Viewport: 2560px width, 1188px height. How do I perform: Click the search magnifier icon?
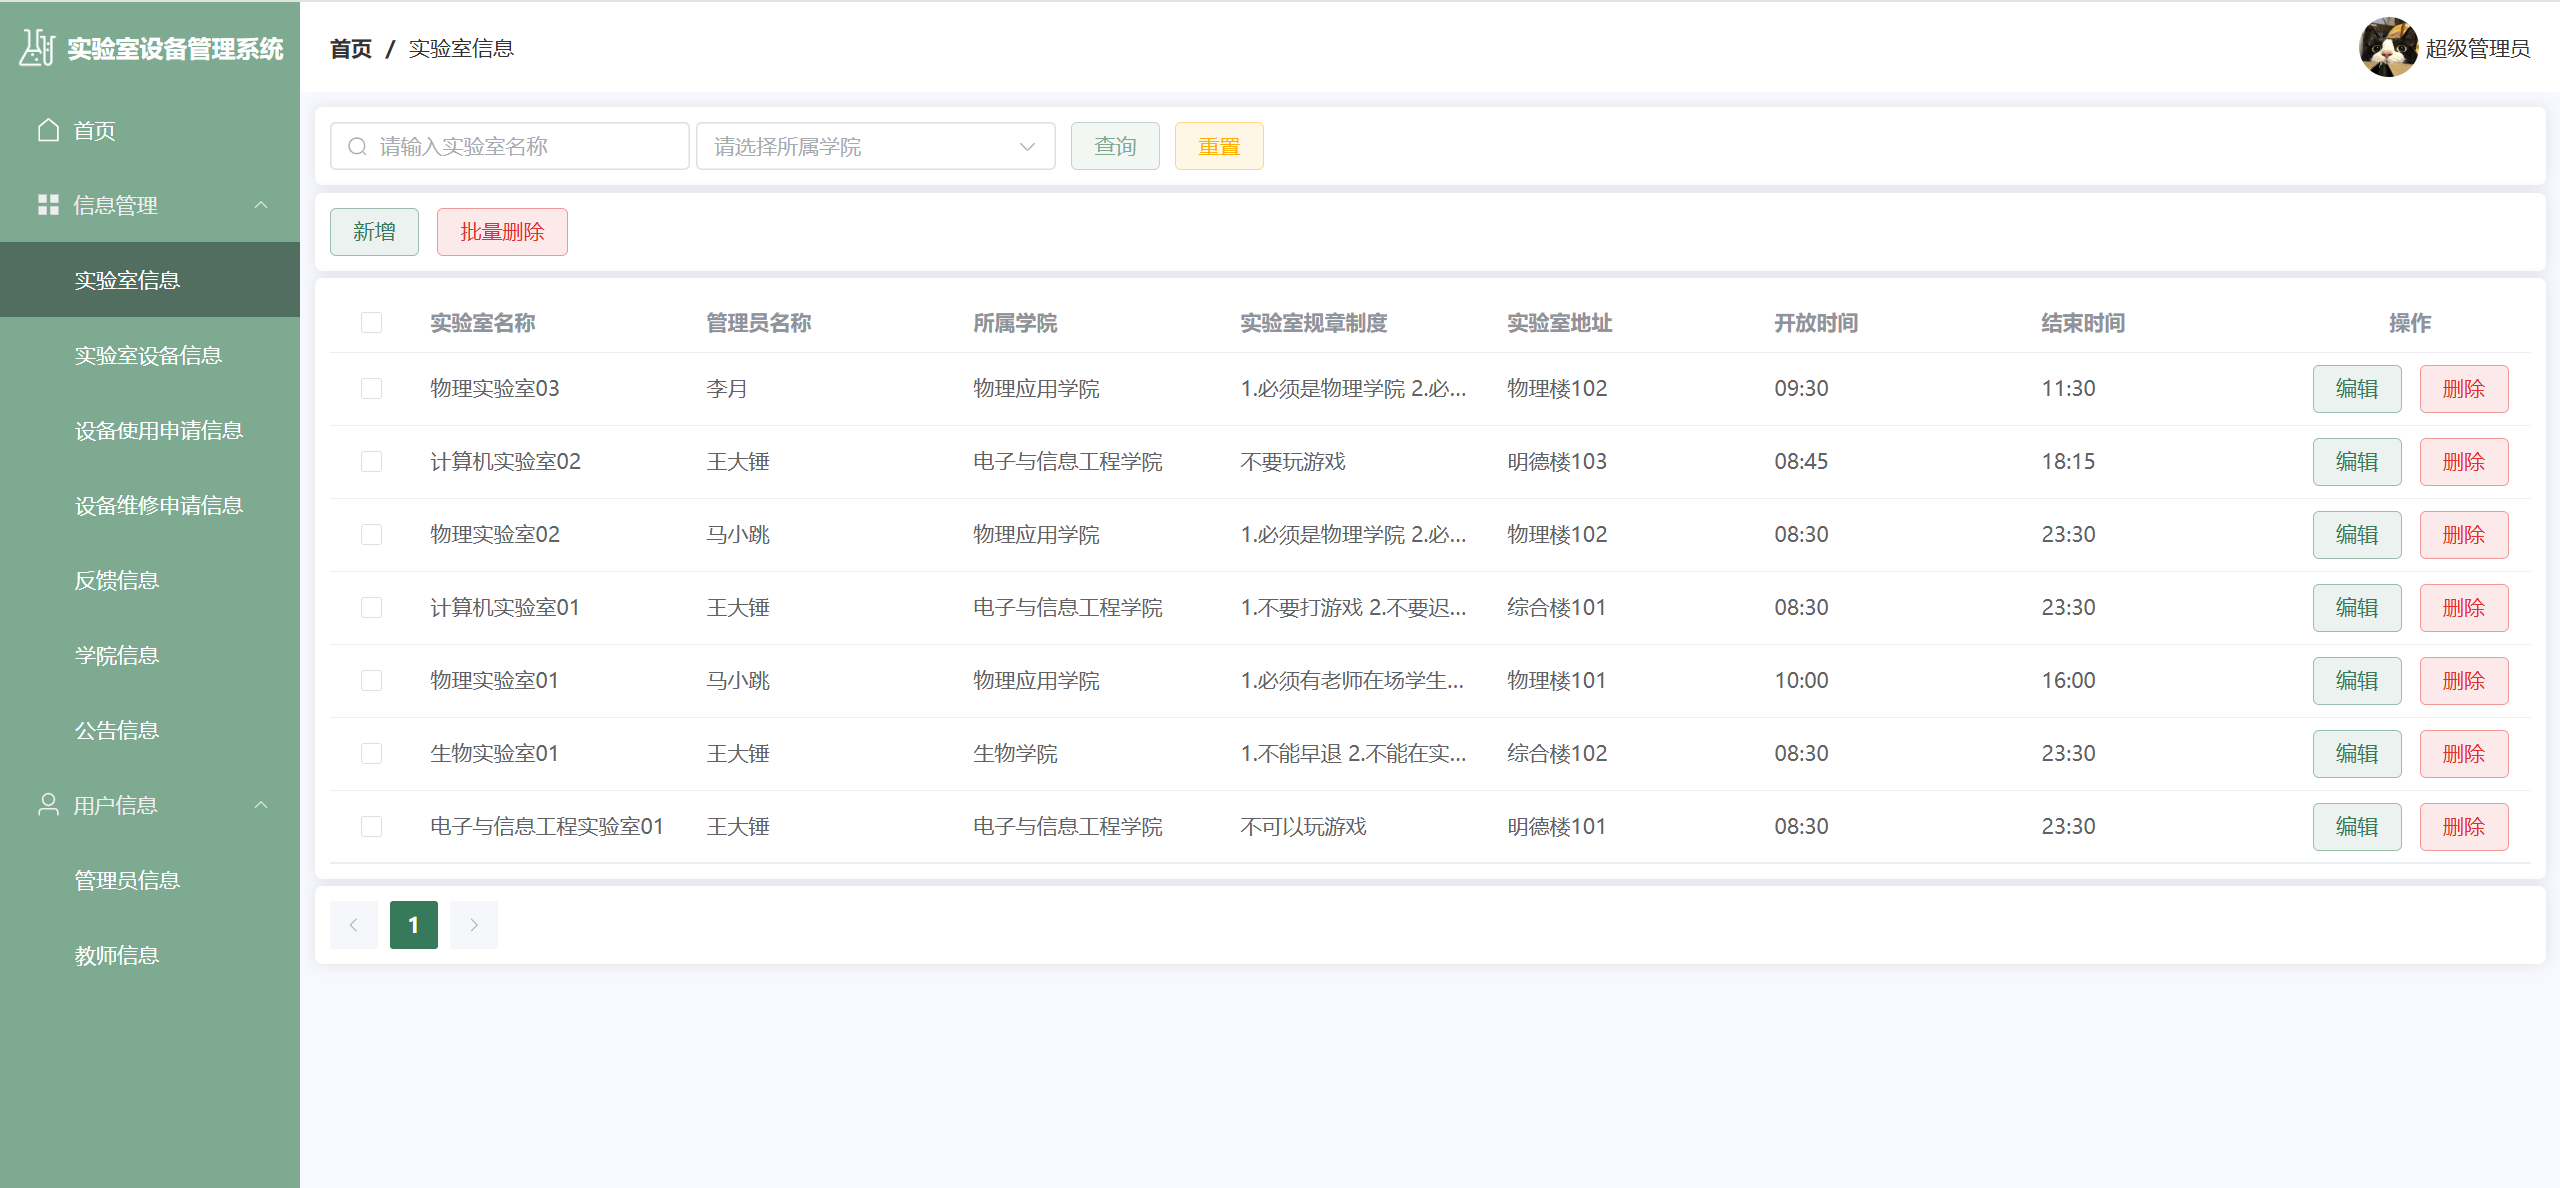357,147
